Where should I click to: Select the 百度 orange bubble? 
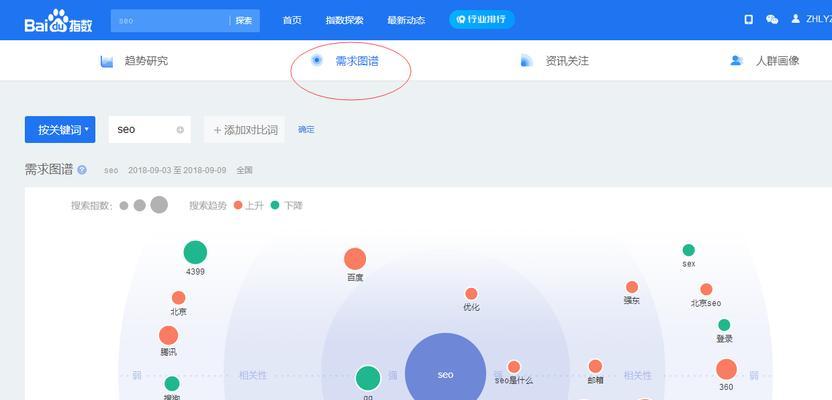tap(355, 259)
